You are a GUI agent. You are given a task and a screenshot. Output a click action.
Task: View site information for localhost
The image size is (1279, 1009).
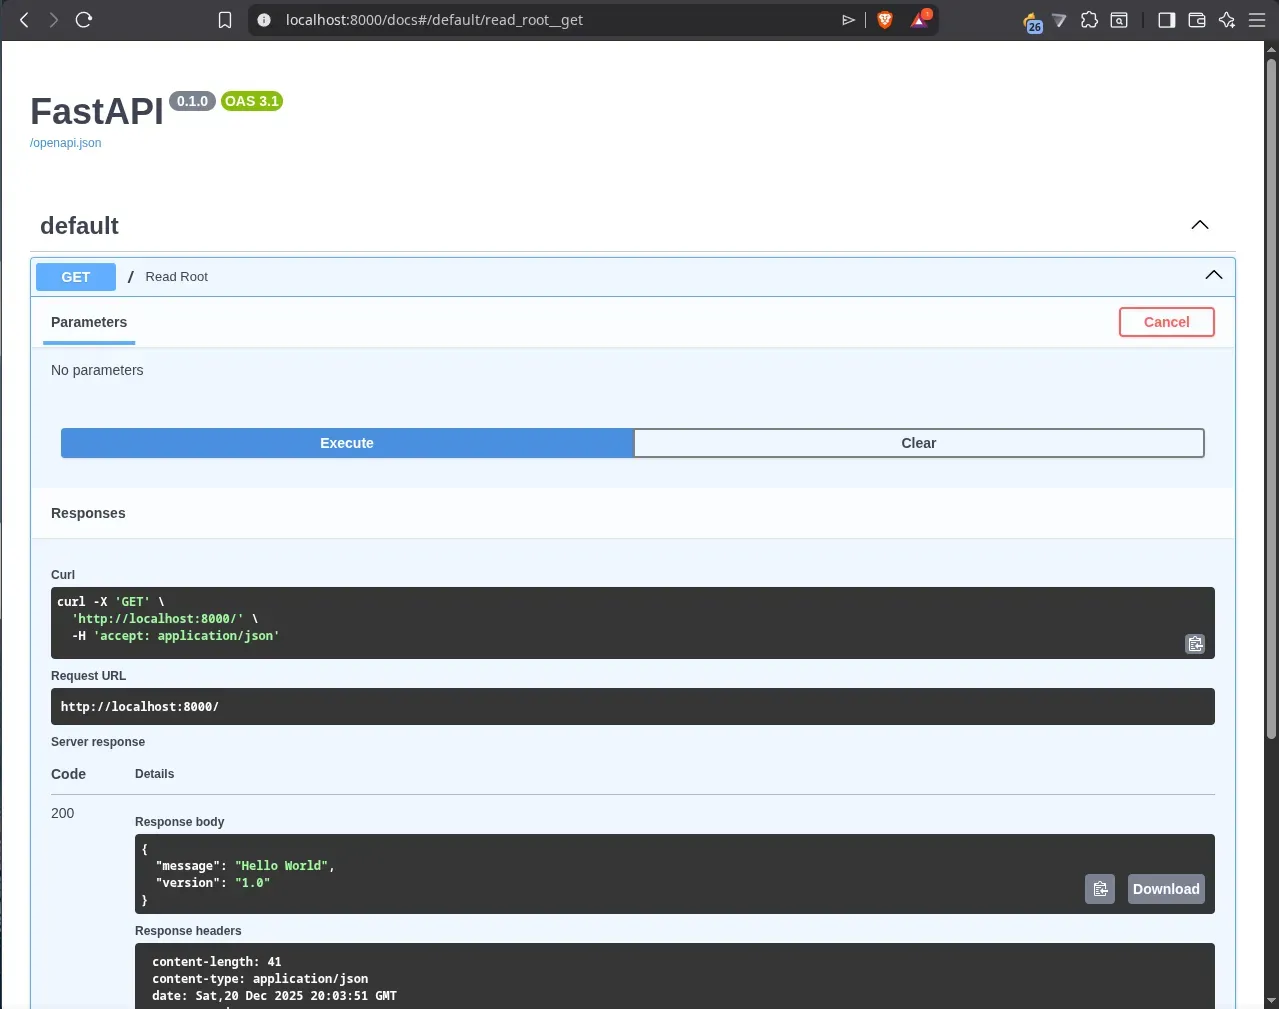(x=264, y=20)
